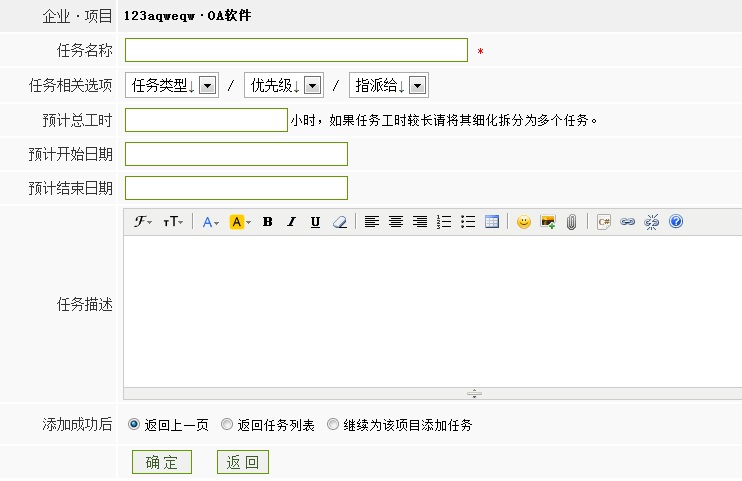Screen dimensions: 742x481
Task: Remove link with the broken chain icon
Action: [x=652, y=222]
